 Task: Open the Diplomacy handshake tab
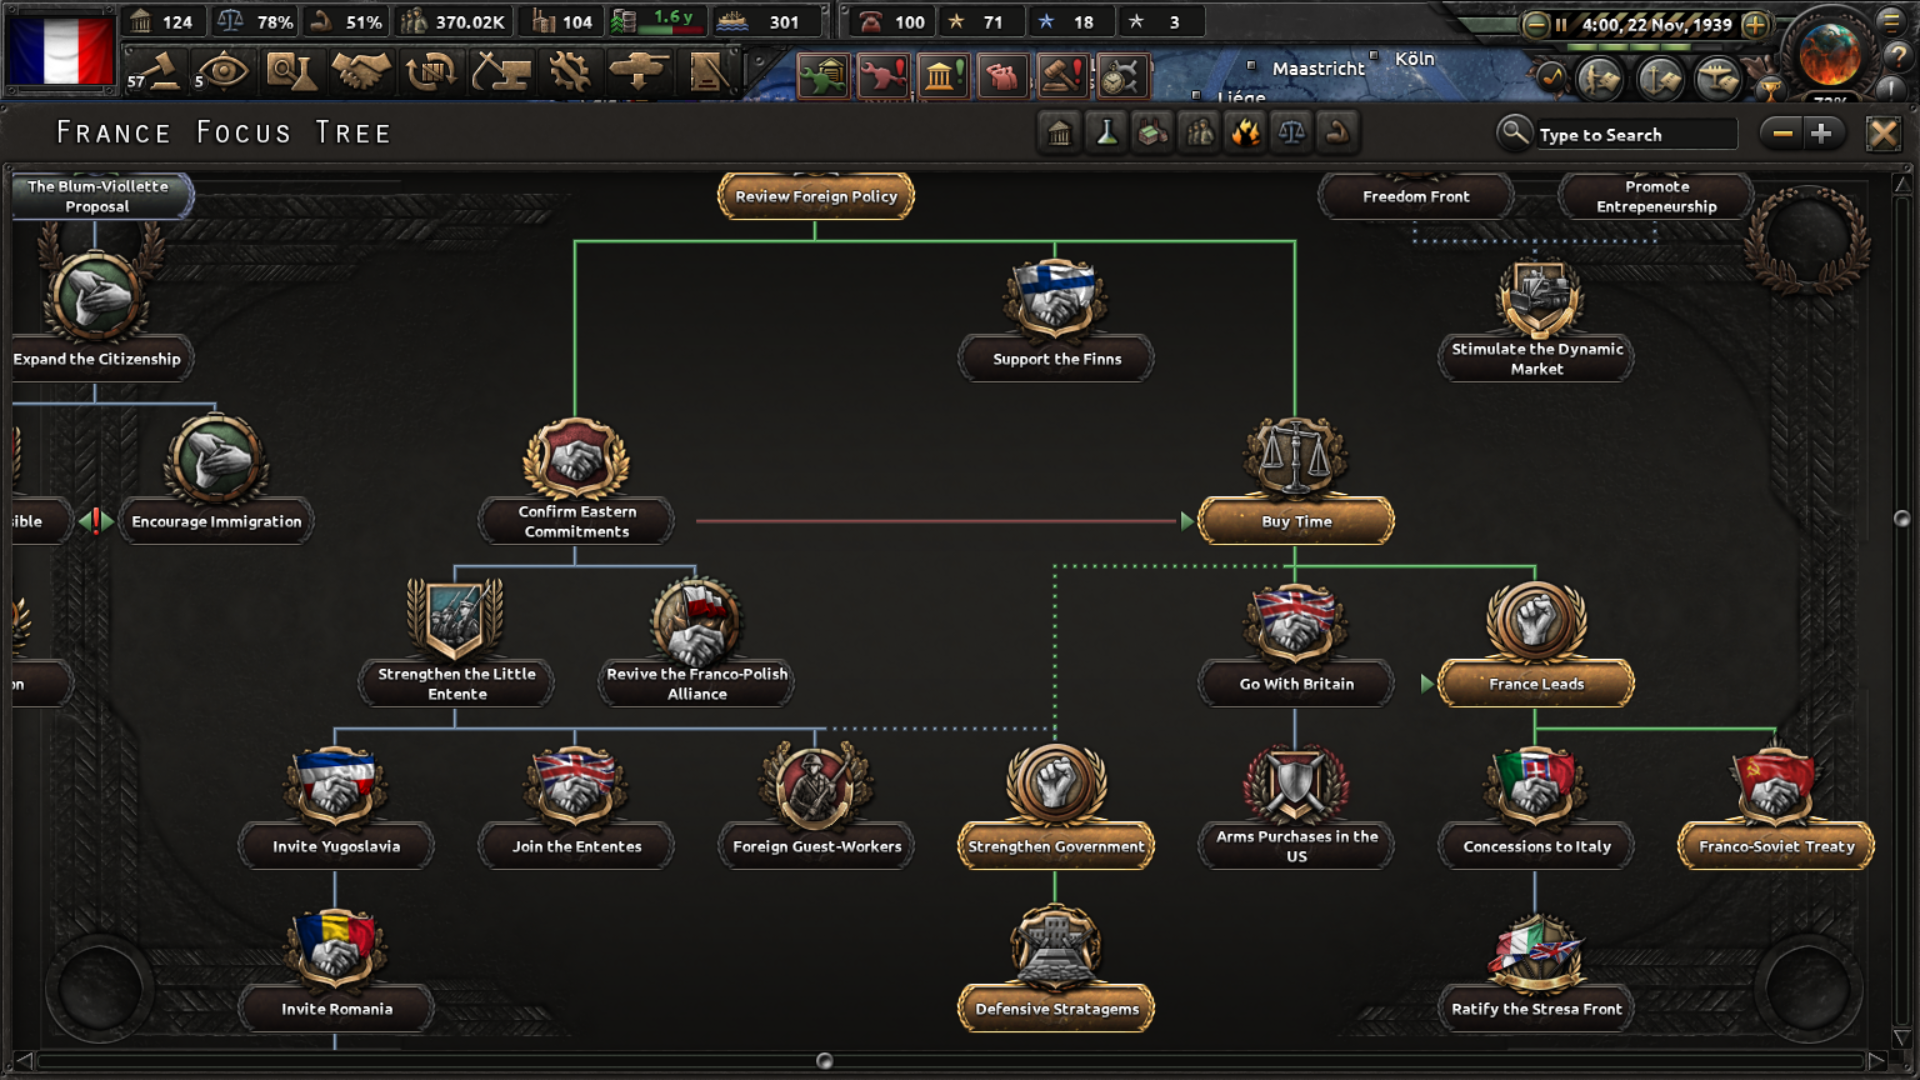[360, 72]
